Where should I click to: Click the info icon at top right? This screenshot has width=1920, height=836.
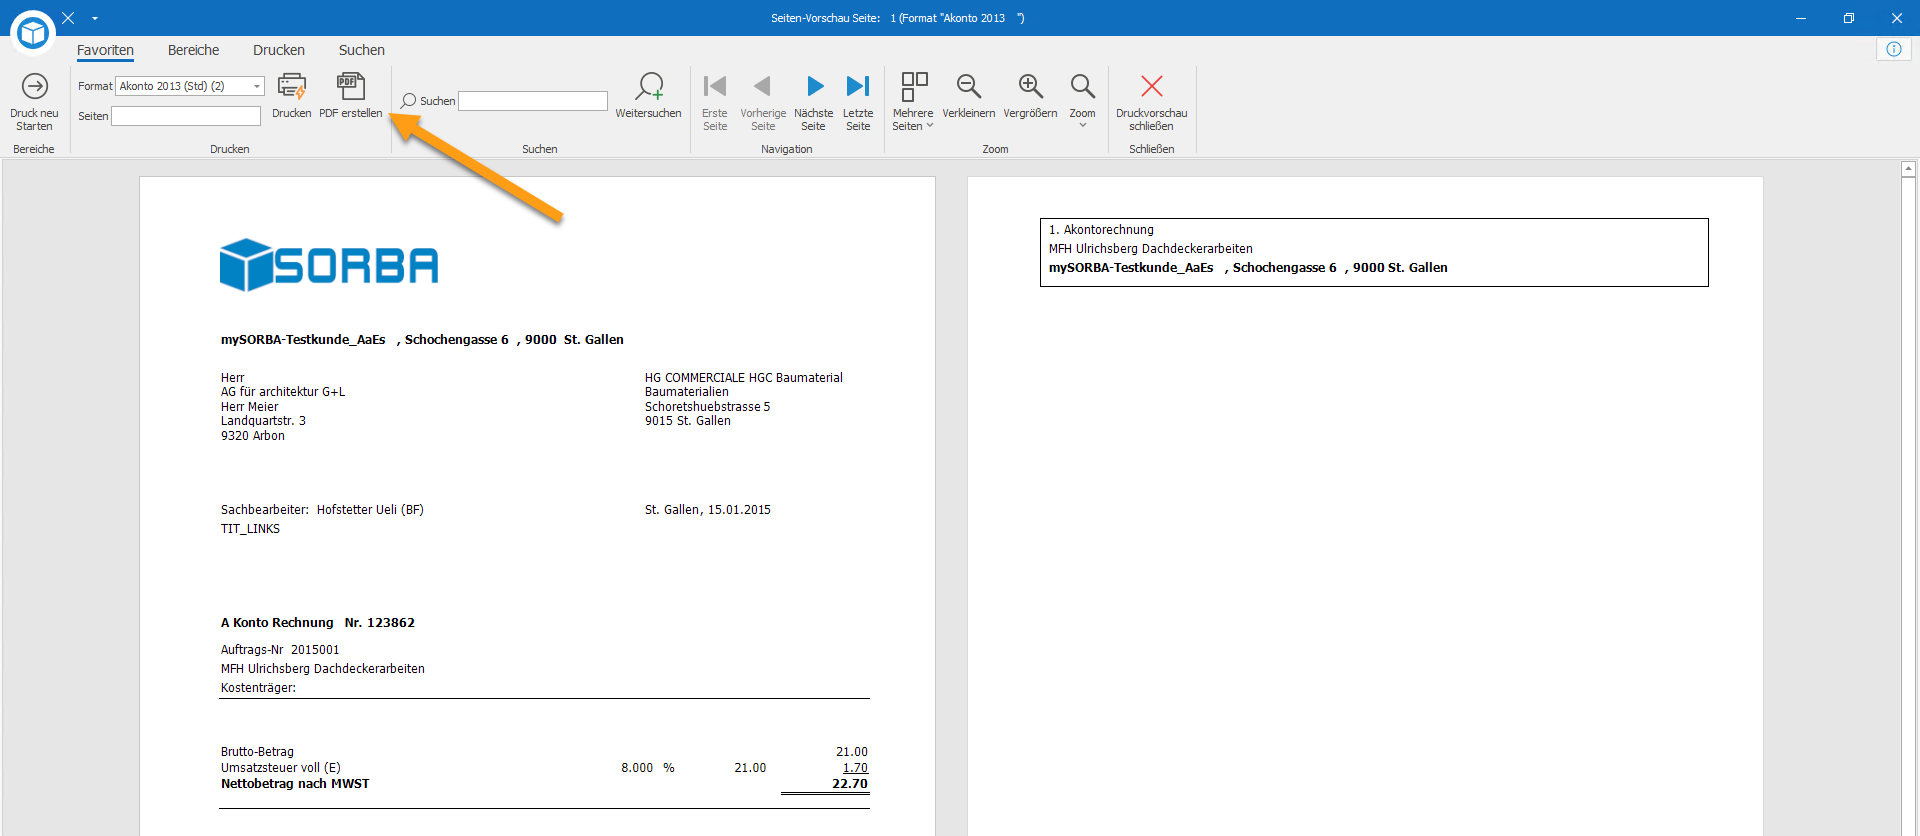point(1894,49)
